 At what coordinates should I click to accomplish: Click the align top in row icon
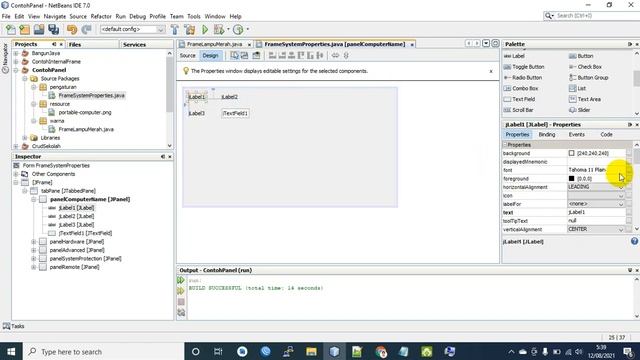(301, 56)
